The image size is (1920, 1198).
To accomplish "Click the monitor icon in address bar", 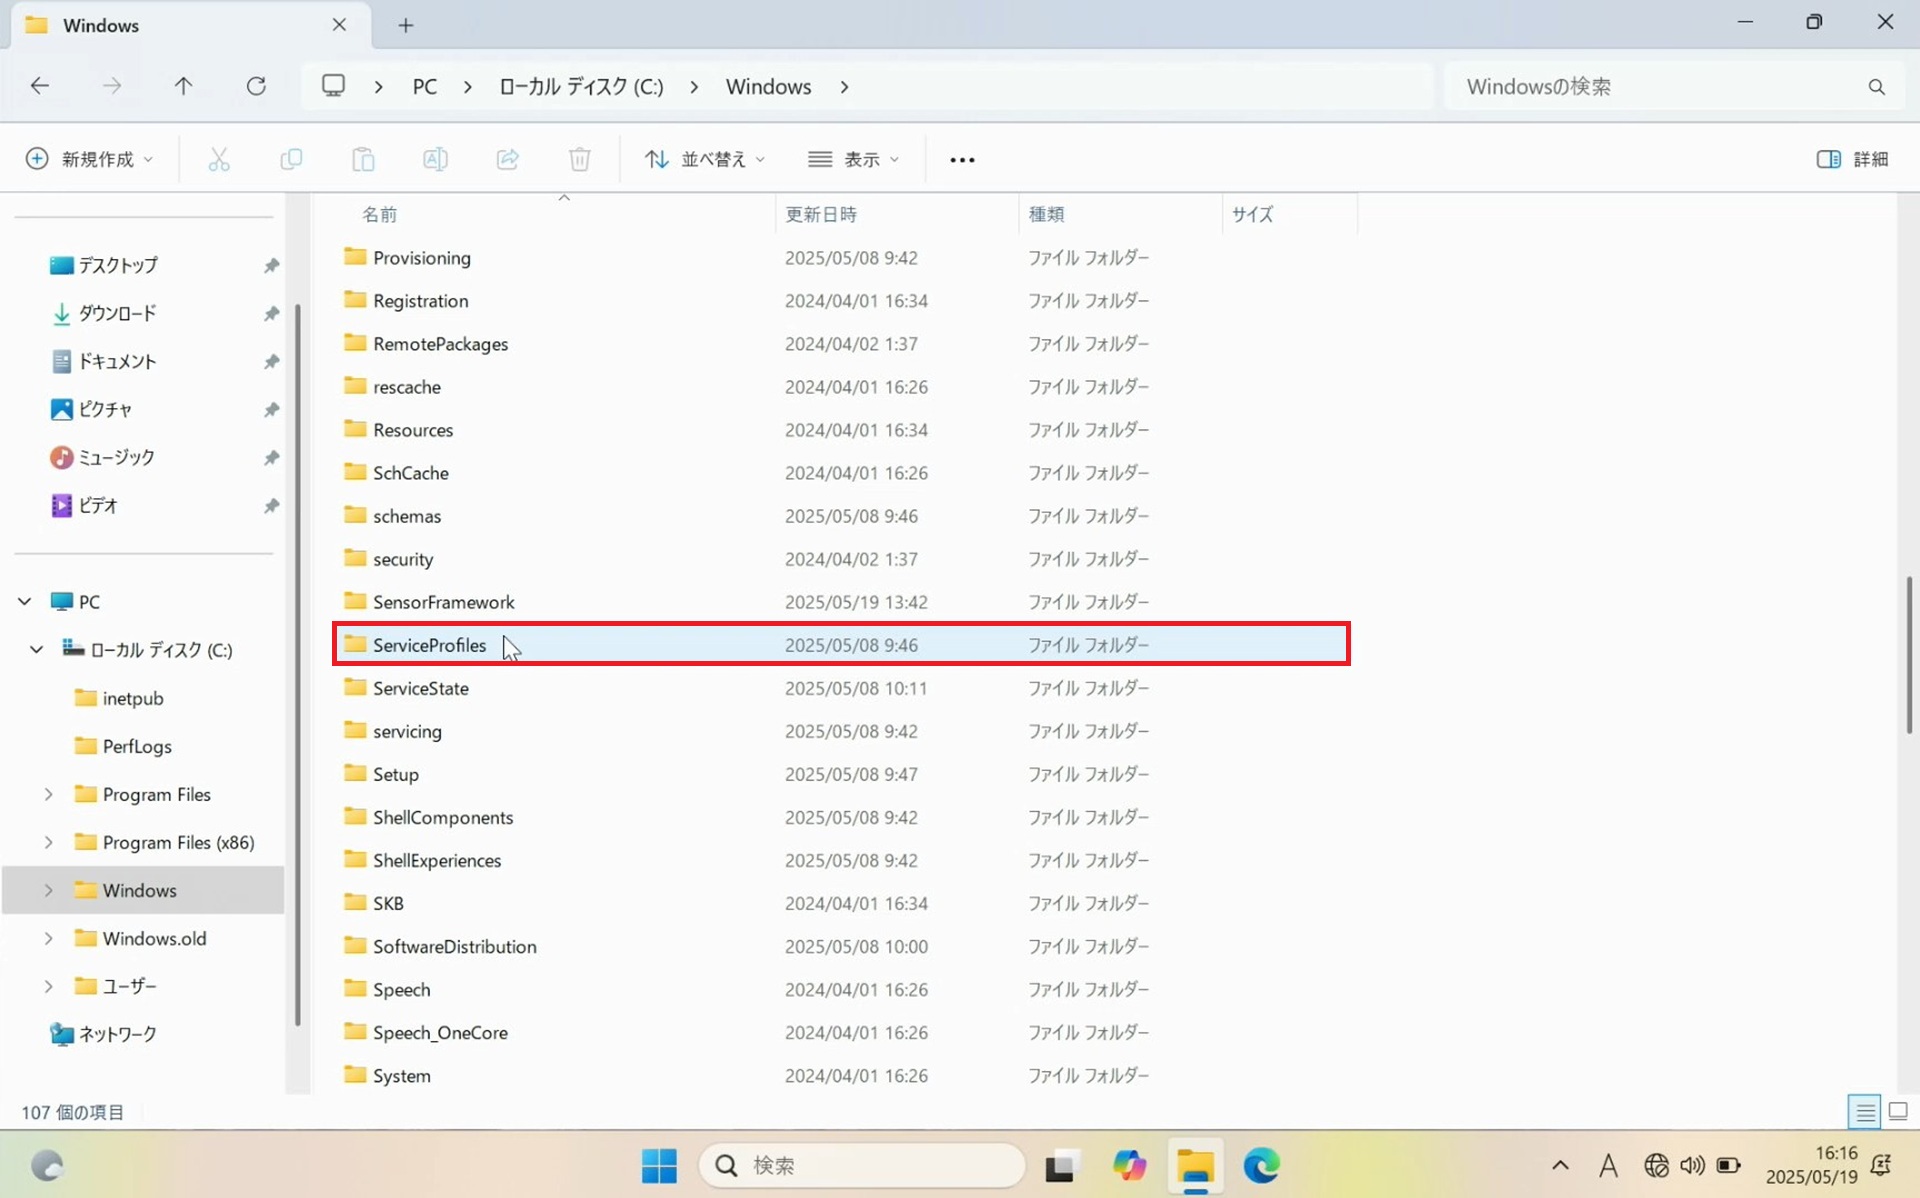I will click(333, 86).
